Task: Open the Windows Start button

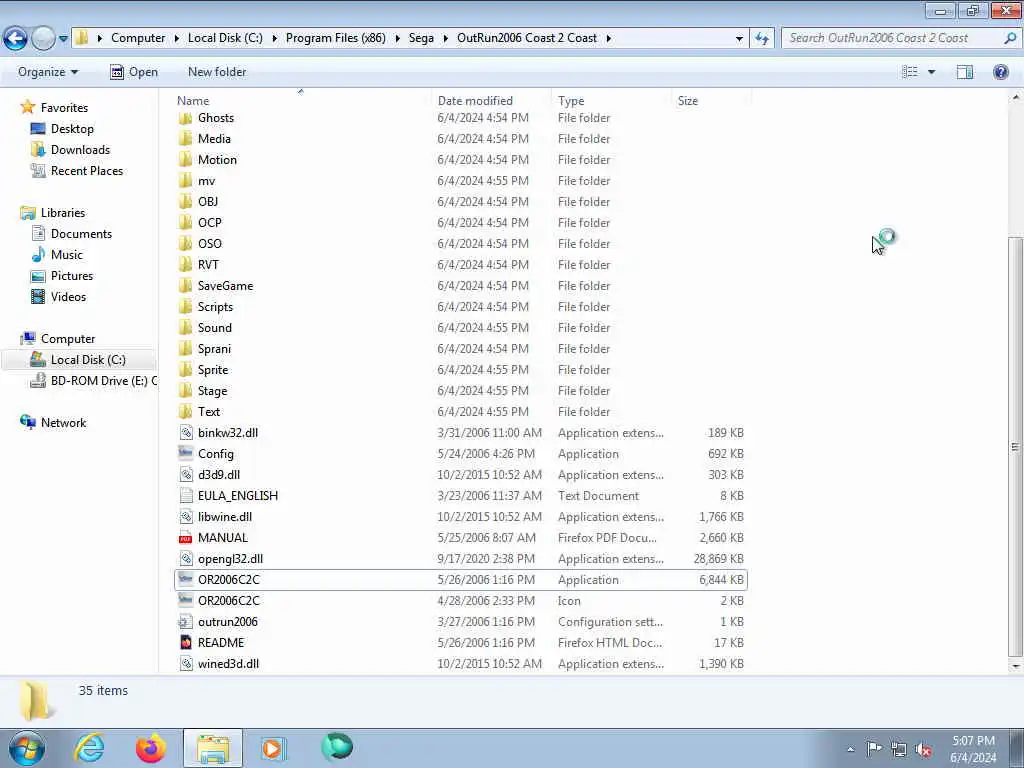Action: (27, 748)
